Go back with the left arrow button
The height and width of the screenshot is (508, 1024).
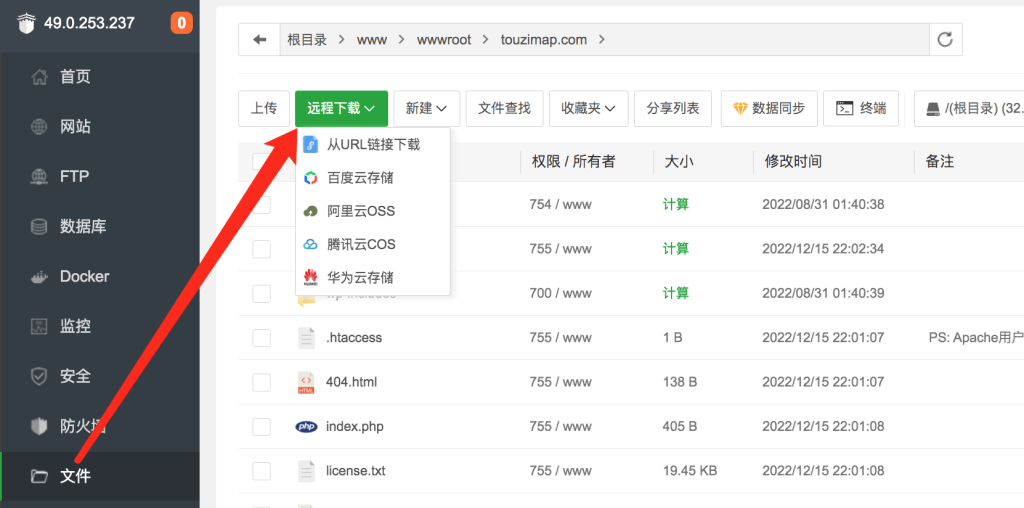(259, 40)
